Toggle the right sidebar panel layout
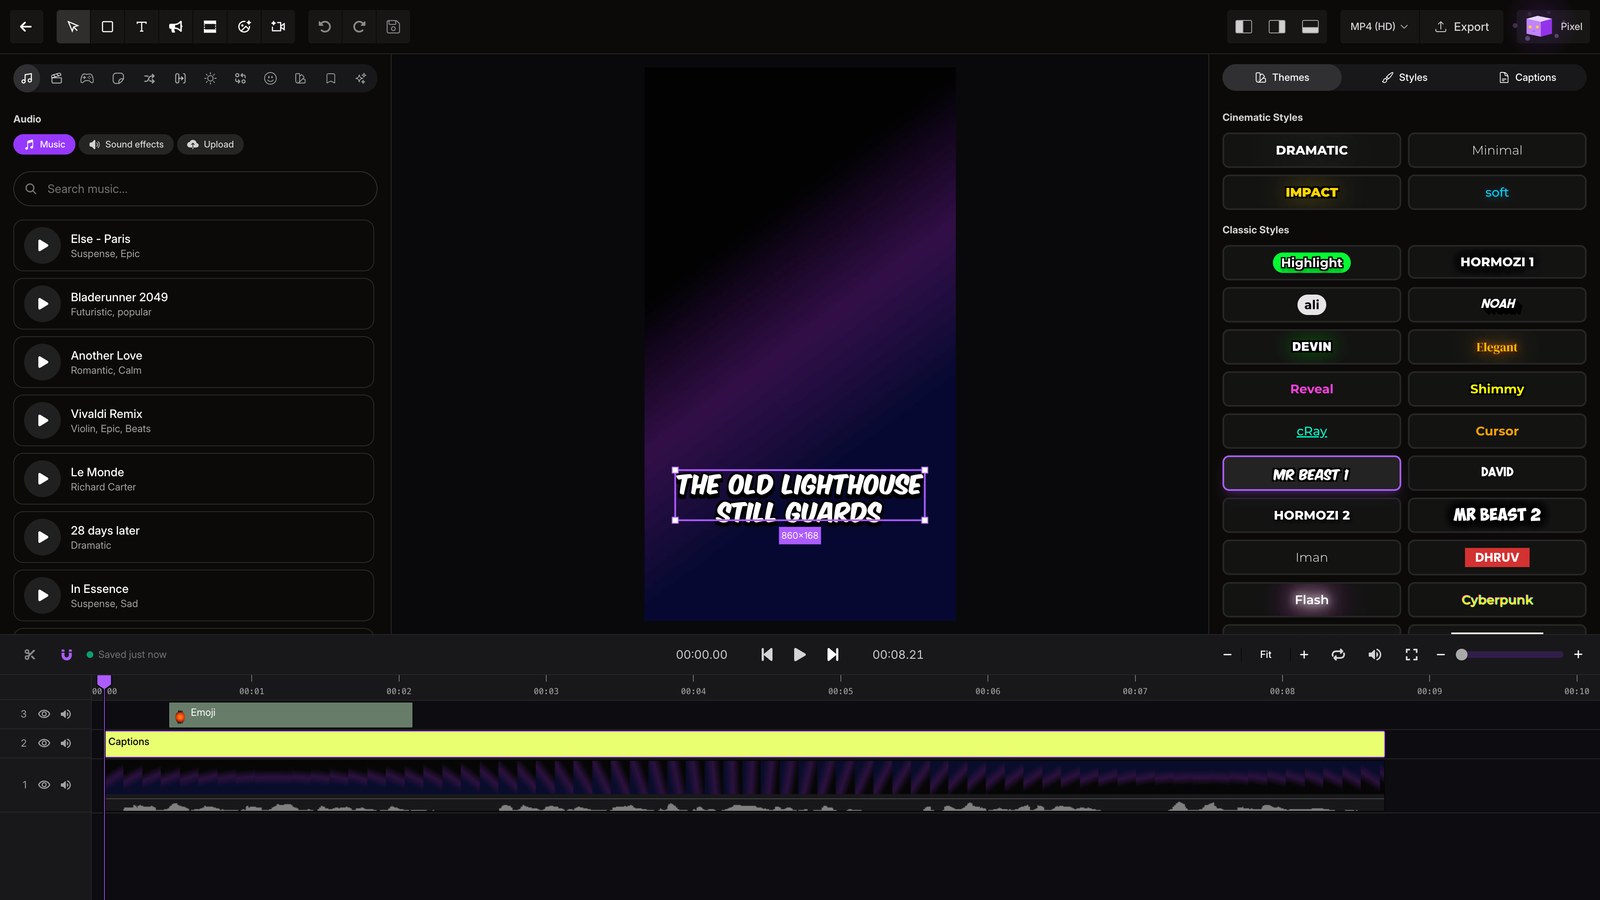The height and width of the screenshot is (900, 1600). [x=1277, y=27]
